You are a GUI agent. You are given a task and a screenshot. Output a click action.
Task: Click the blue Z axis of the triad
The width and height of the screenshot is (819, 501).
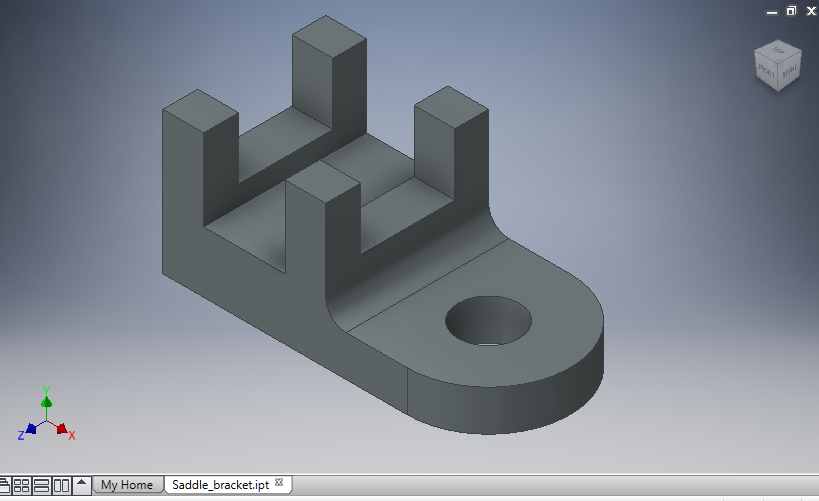tap(29, 430)
